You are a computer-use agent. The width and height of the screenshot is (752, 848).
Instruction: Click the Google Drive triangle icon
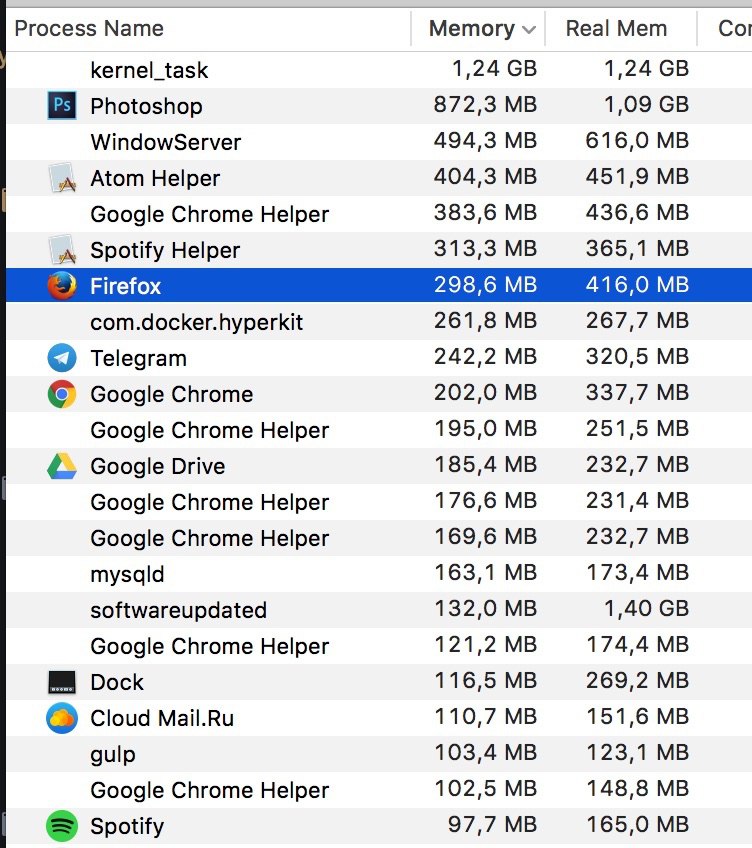[x=62, y=466]
